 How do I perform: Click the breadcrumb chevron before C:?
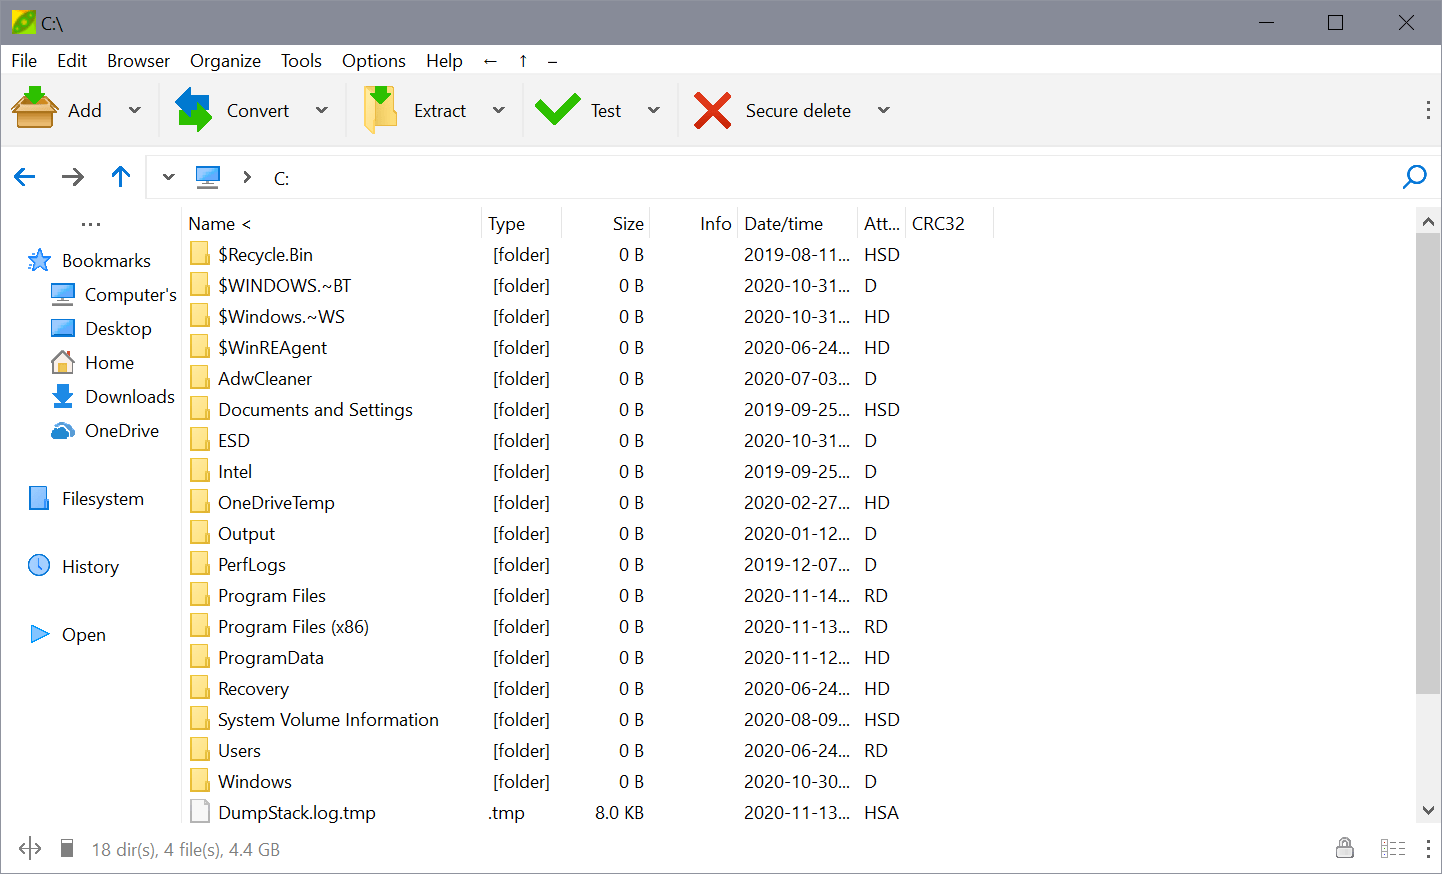tap(247, 178)
